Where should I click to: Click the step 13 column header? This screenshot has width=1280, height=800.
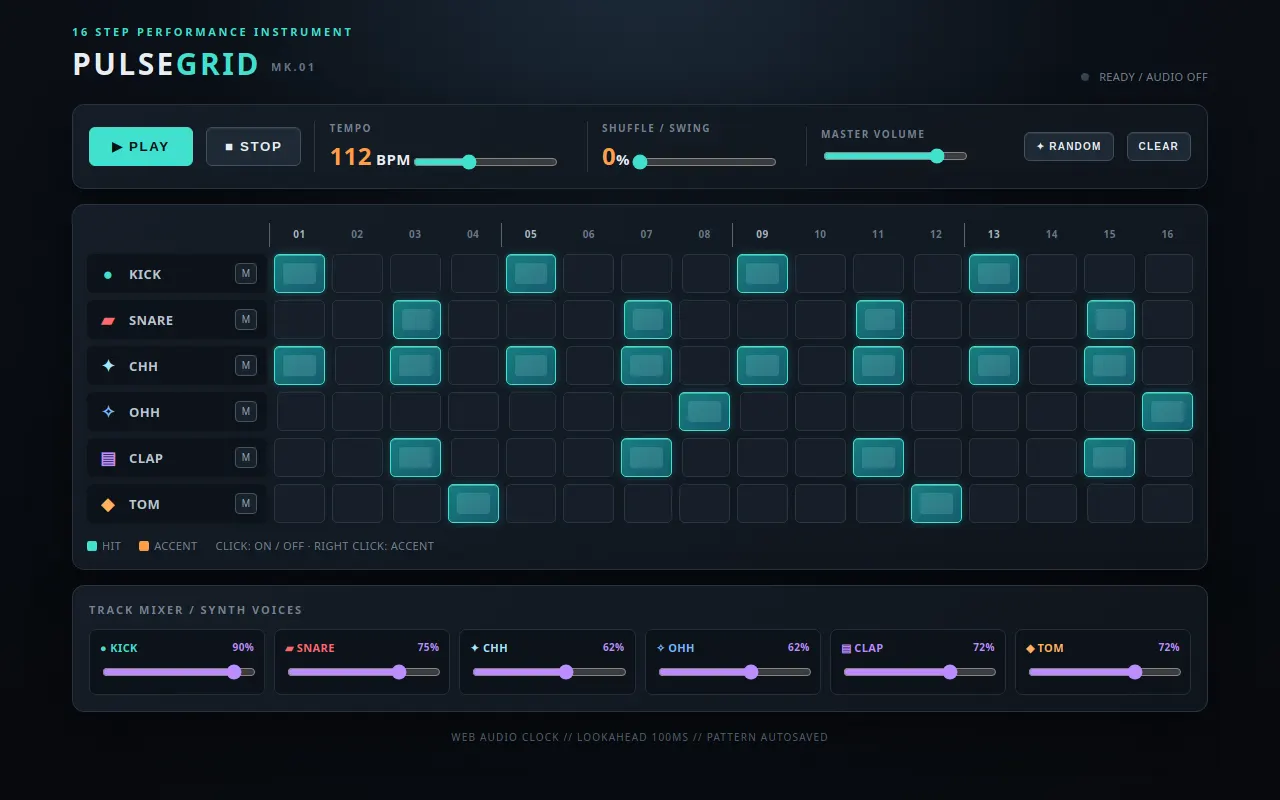(x=994, y=234)
